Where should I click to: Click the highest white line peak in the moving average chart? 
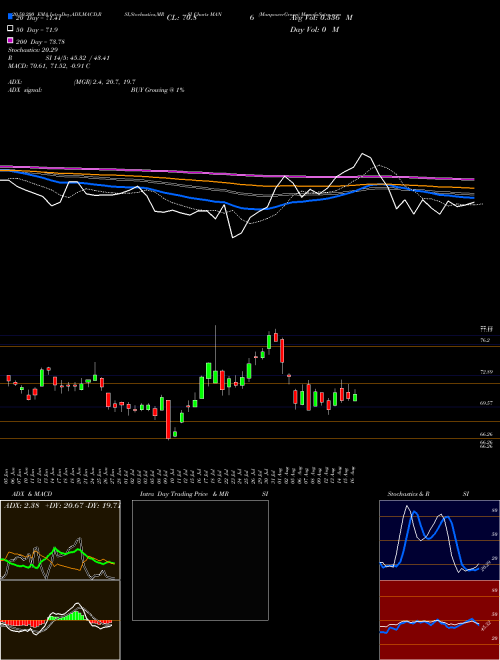pos(362,154)
